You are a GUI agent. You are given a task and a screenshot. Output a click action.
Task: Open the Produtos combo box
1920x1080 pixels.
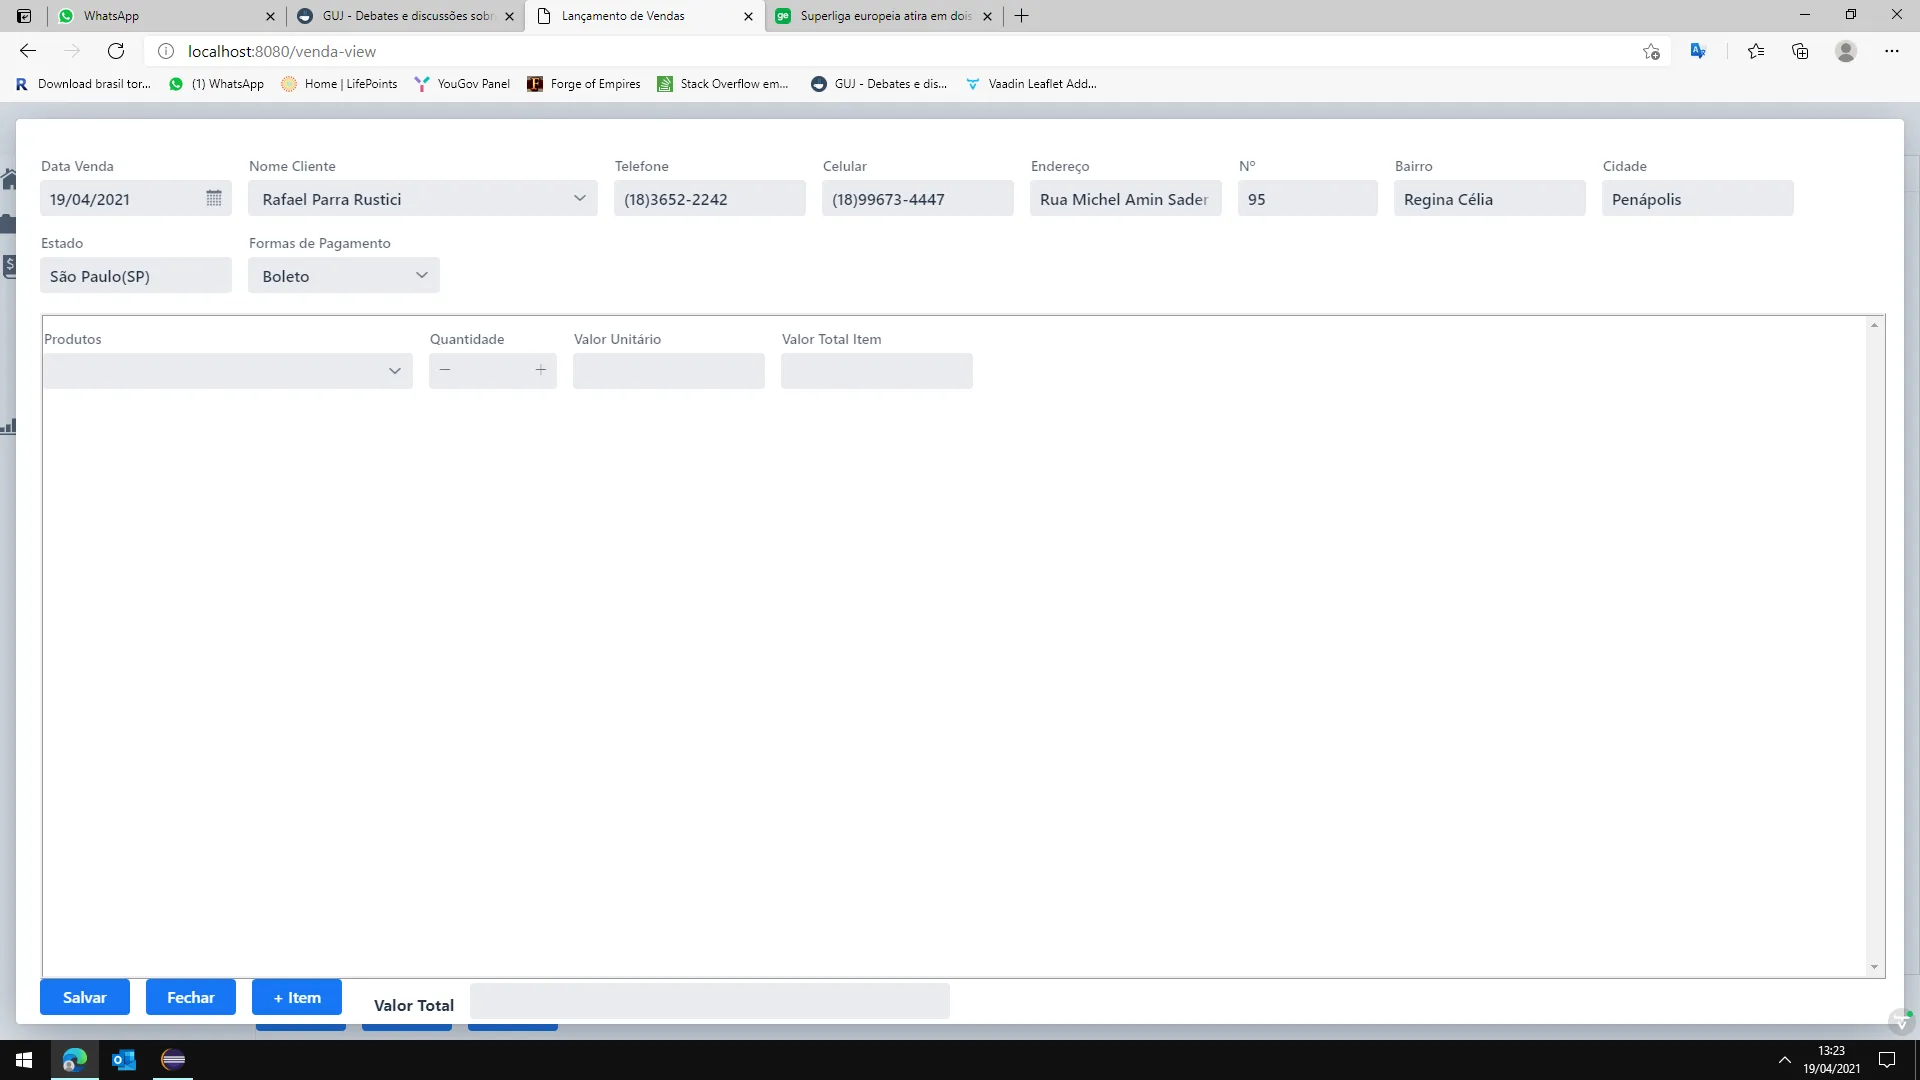point(395,371)
